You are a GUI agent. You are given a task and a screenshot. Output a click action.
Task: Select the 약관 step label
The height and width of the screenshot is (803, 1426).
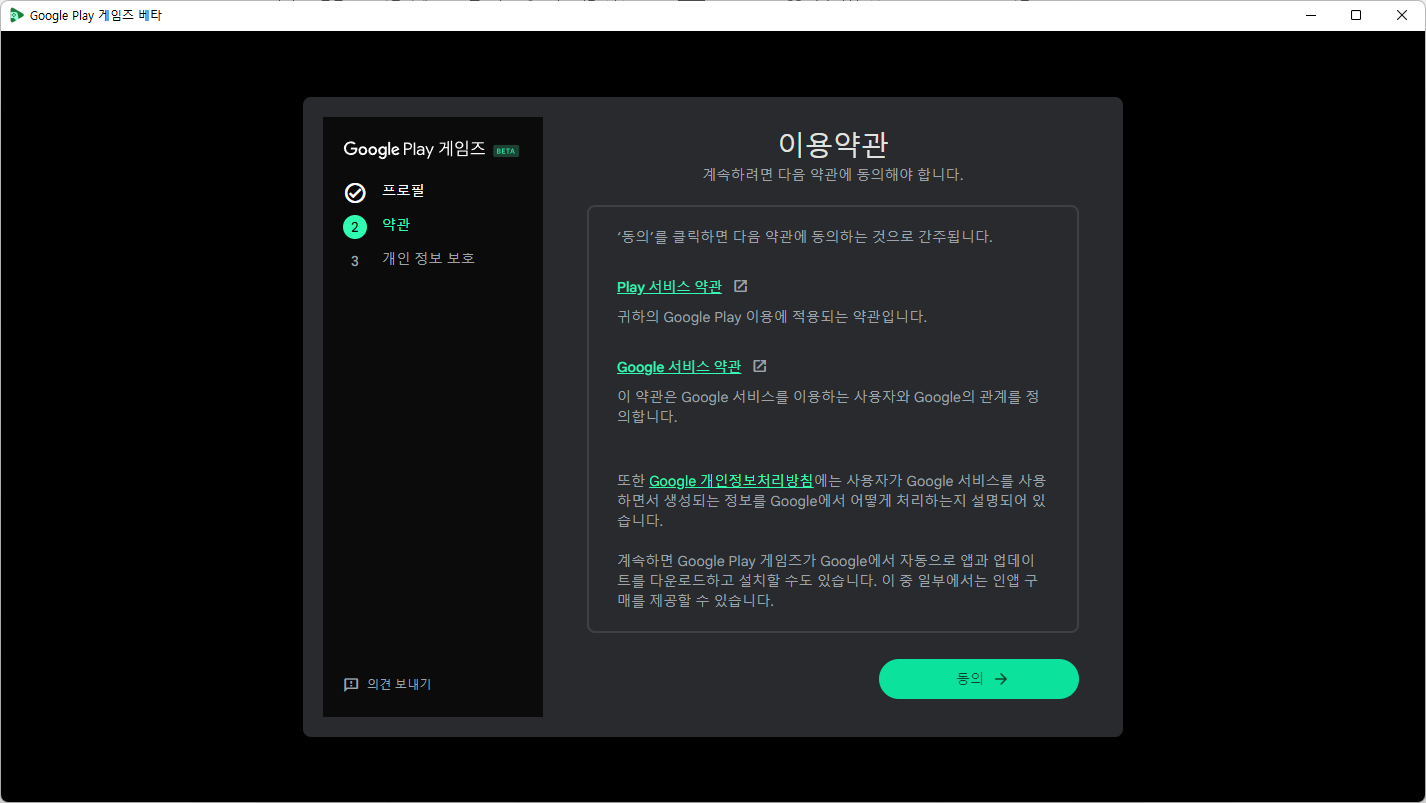tap(396, 225)
